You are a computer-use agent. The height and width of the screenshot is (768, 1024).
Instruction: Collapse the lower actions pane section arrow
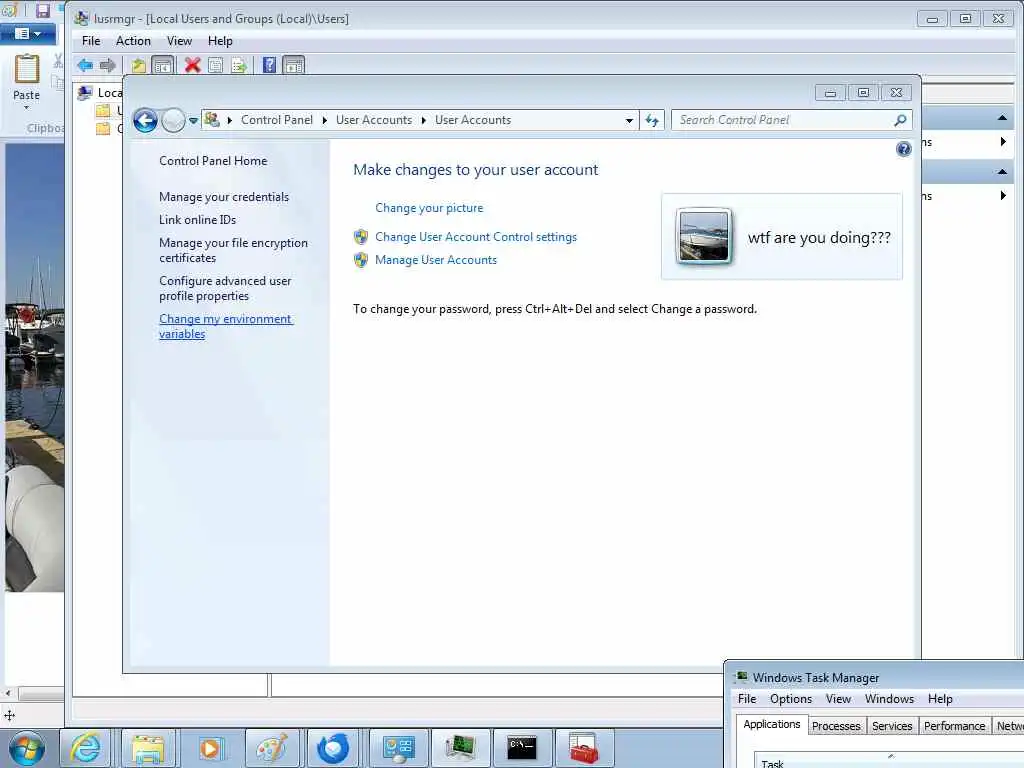click(1002, 172)
